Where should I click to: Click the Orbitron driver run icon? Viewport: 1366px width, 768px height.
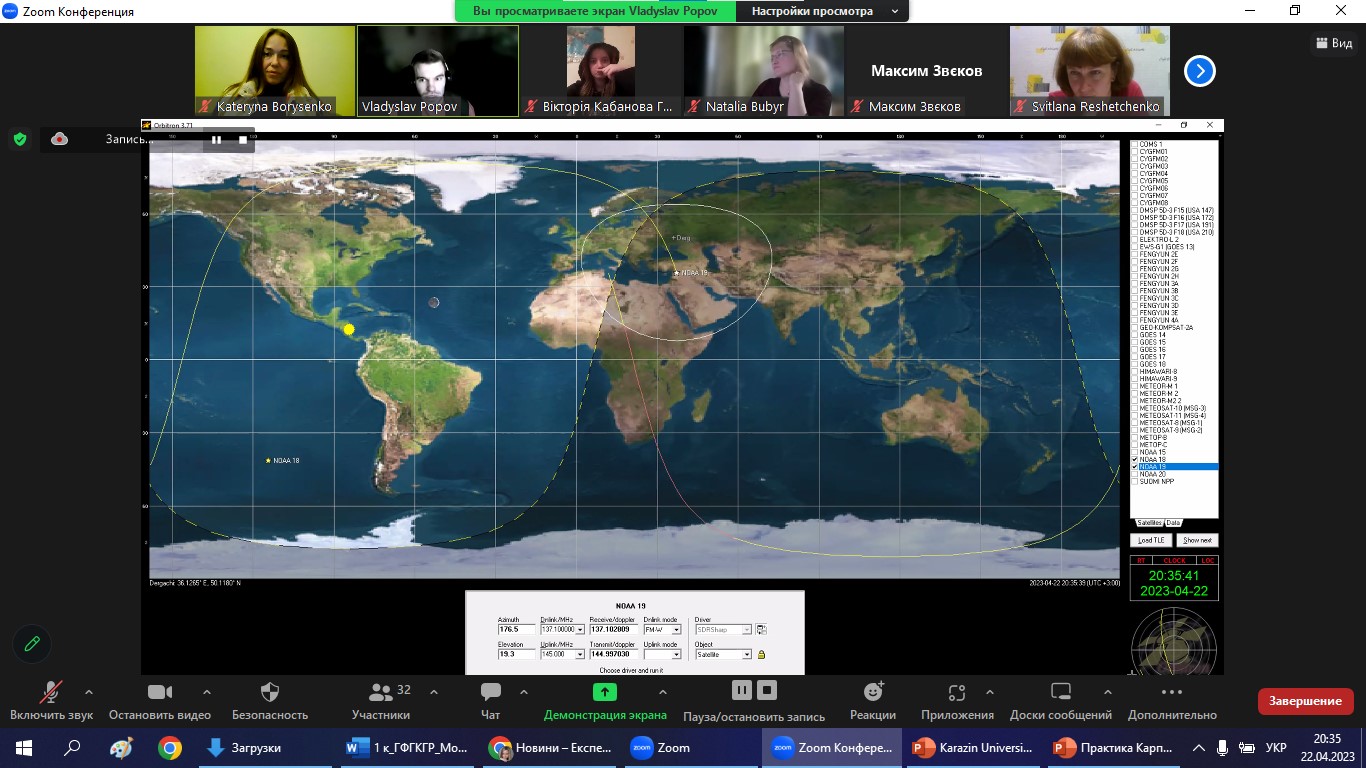coord(761,630)
